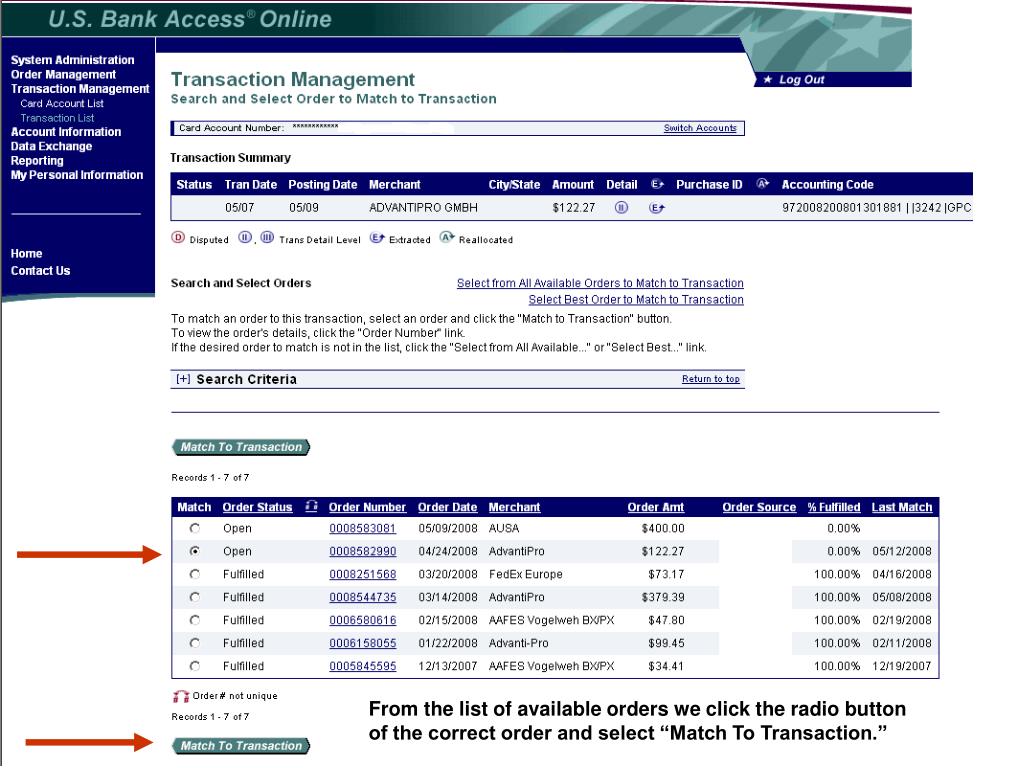
Task: Go to Order Management in the sidebar
Action: pos(63,74)
